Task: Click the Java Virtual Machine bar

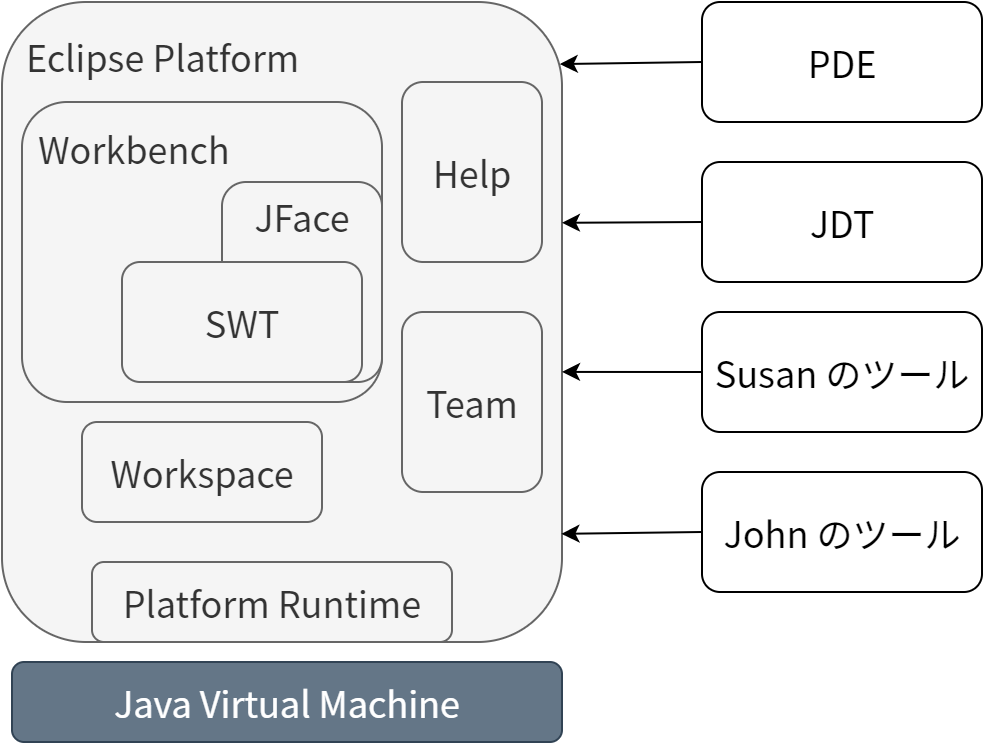Action: click(286, 703)
